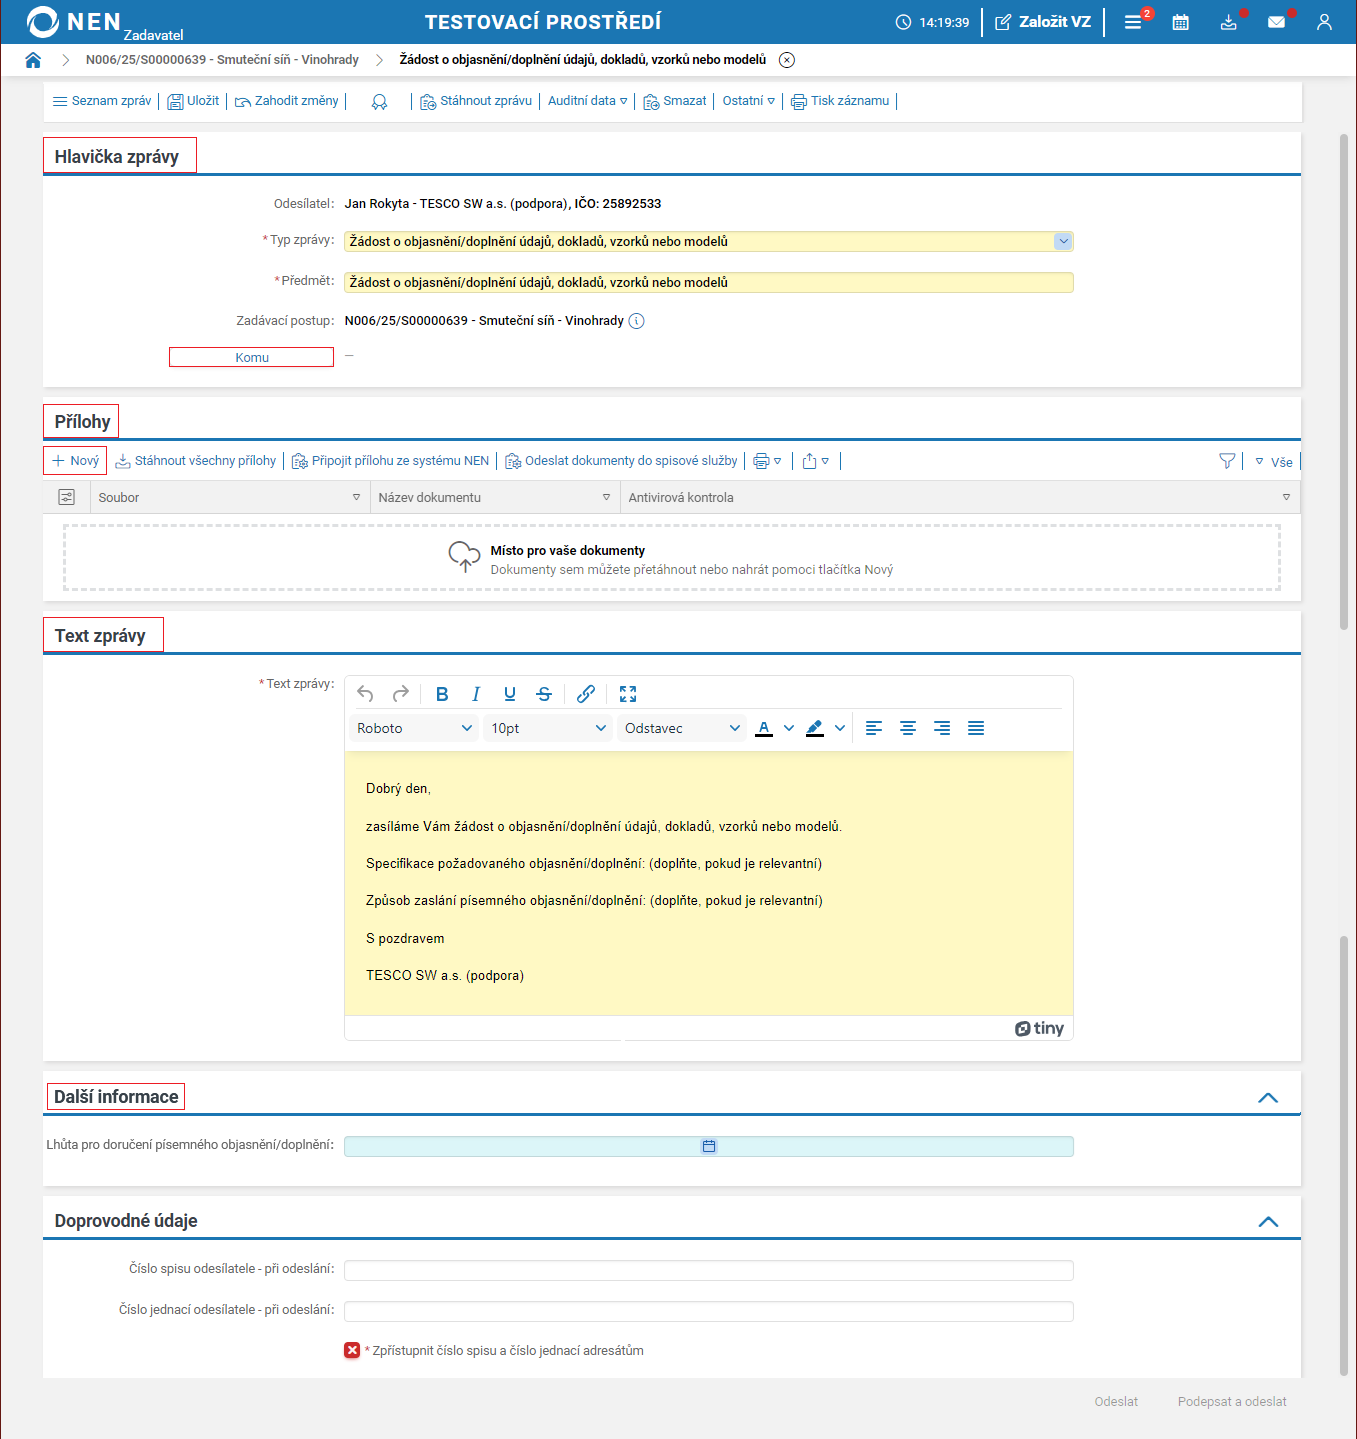
Task: Open the Antivirová kontrola column menu arrow
Action: [x=1286, y=497]
